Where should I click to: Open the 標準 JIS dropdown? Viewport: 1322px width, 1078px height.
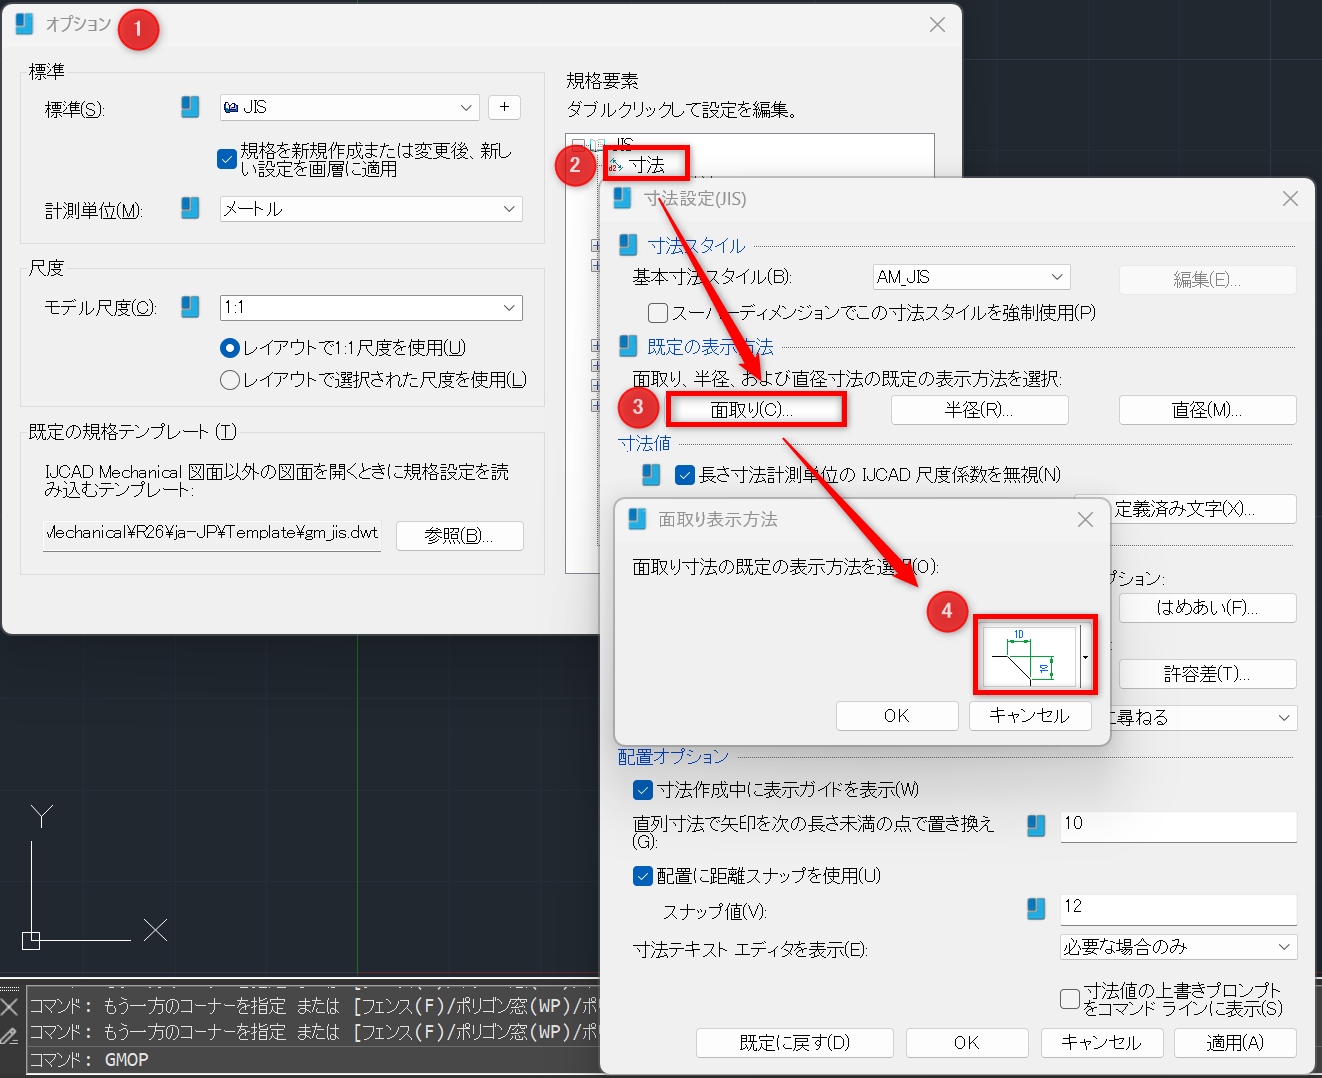pyautogui.click(x=349, y=107)
